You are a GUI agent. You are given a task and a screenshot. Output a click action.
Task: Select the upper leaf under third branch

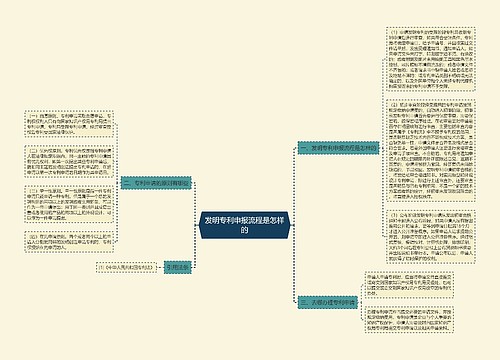[409, 285]
